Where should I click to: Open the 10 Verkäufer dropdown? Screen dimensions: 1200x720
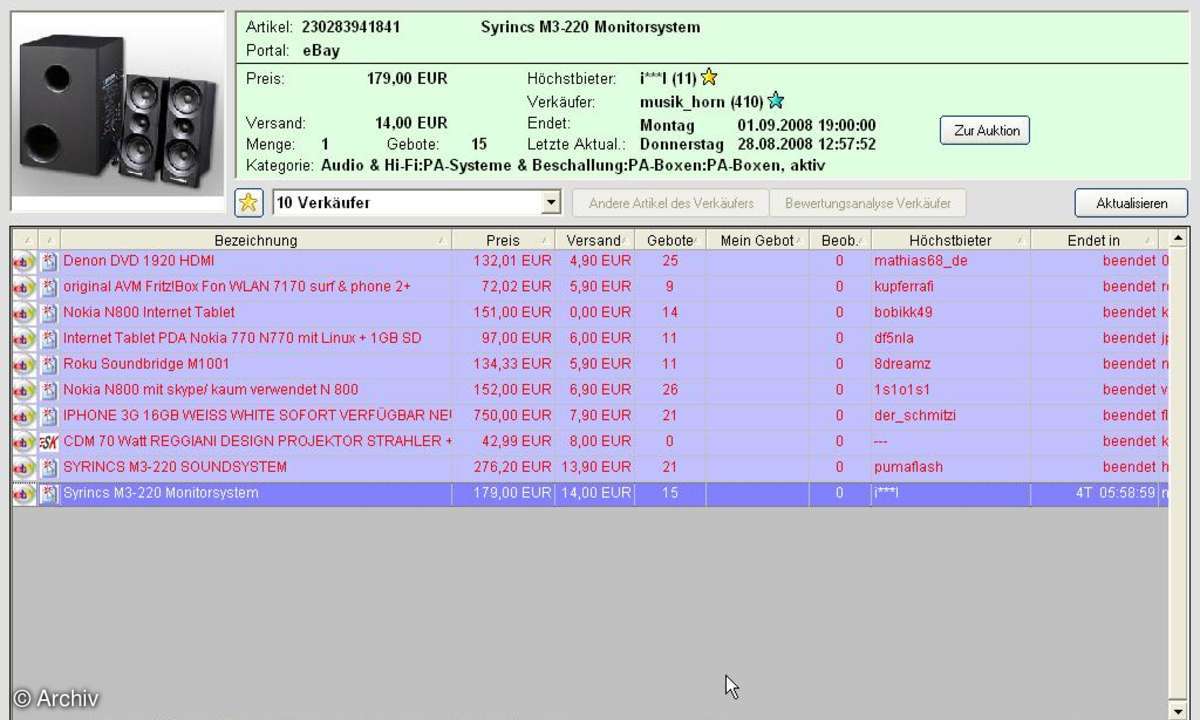click(x=550, y=203)
